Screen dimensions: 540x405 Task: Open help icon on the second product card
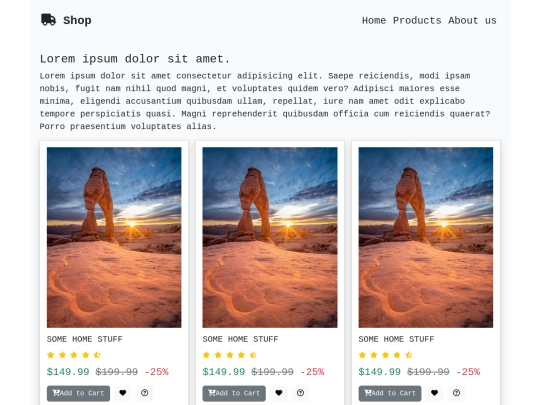300,393
